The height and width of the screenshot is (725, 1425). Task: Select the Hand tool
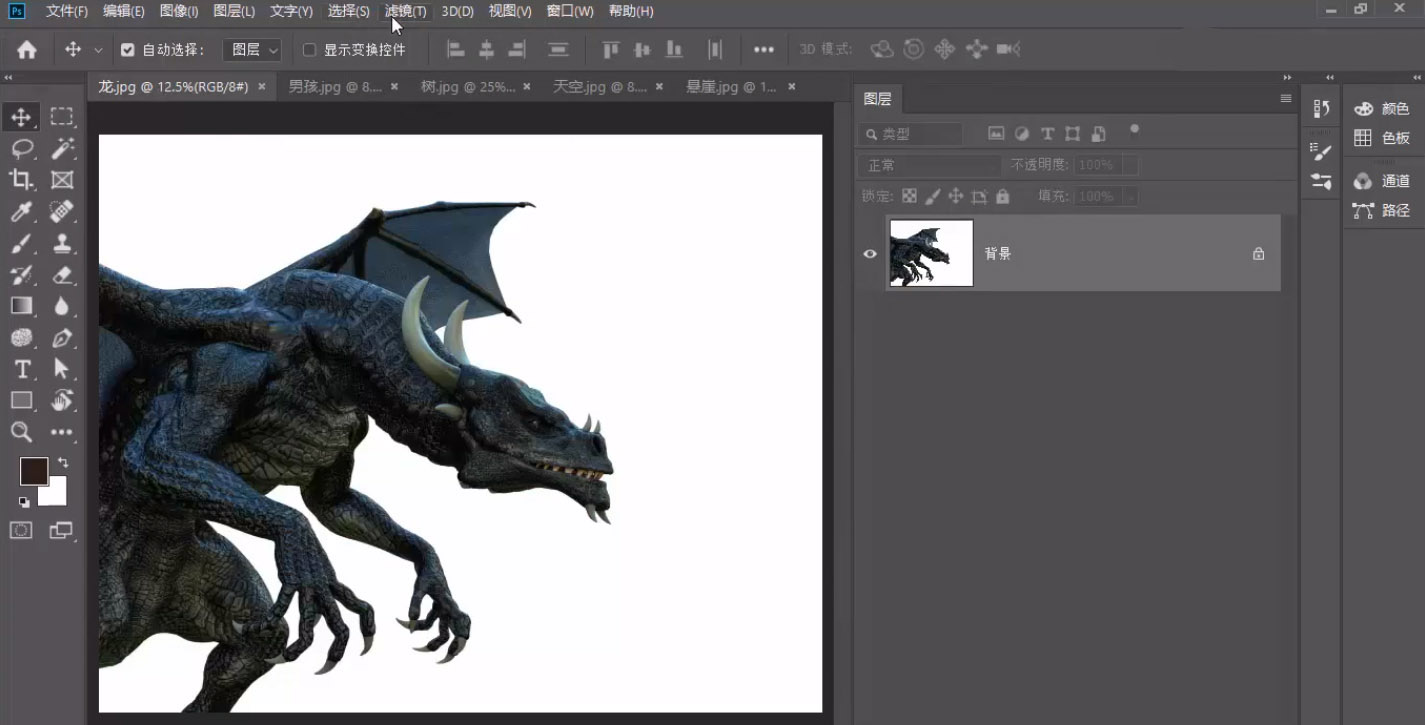[62, 401]
